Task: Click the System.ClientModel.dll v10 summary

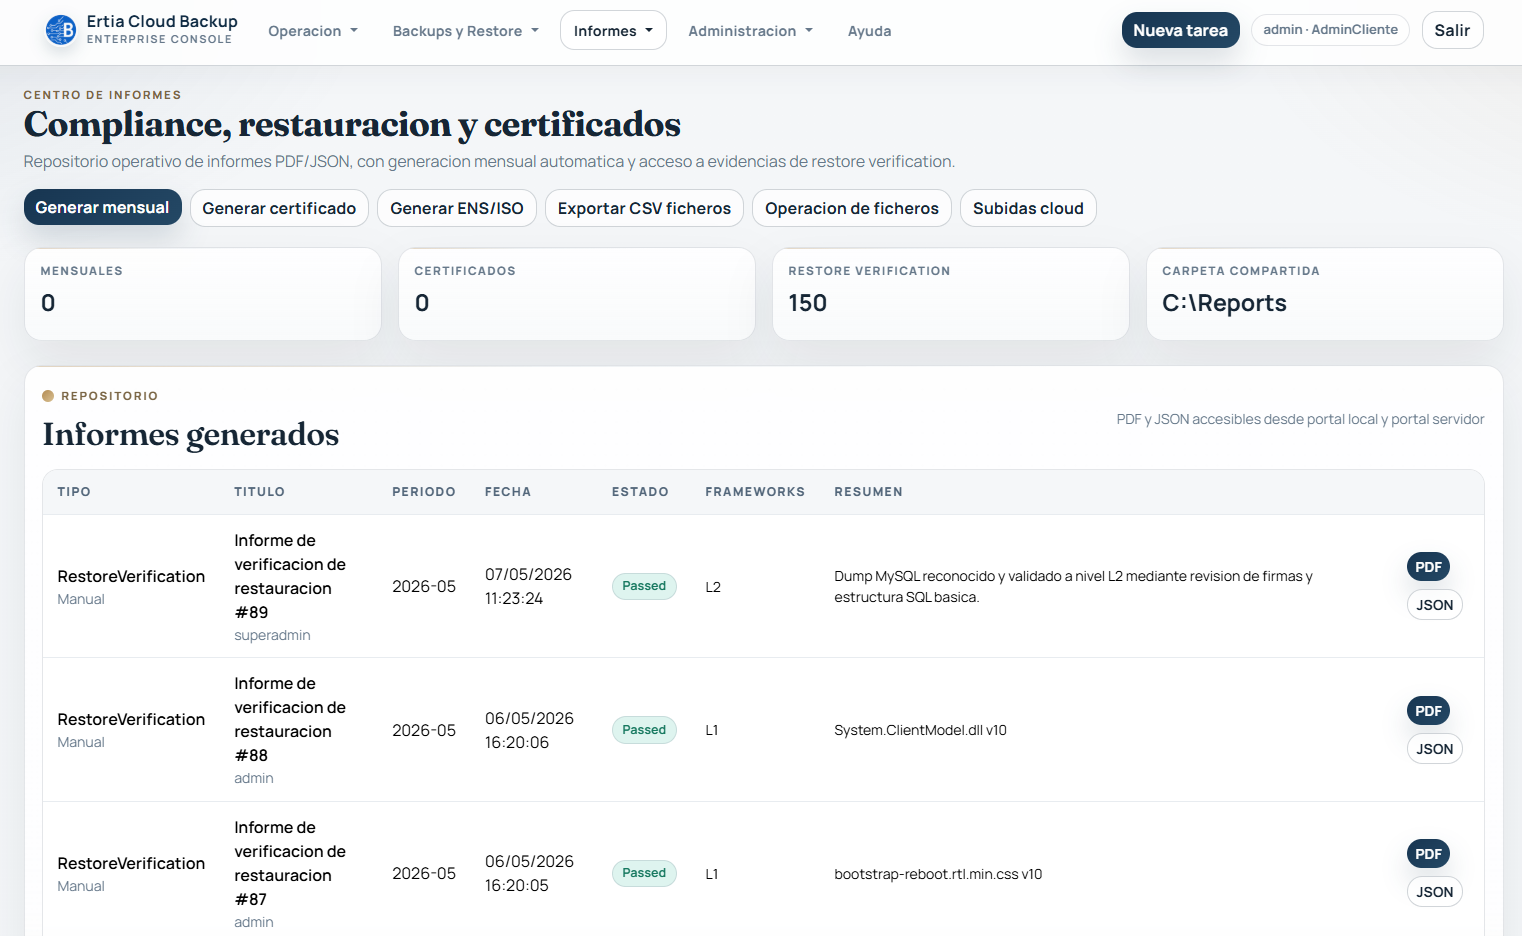Action: pyautogui.click(x=920, y=730)
